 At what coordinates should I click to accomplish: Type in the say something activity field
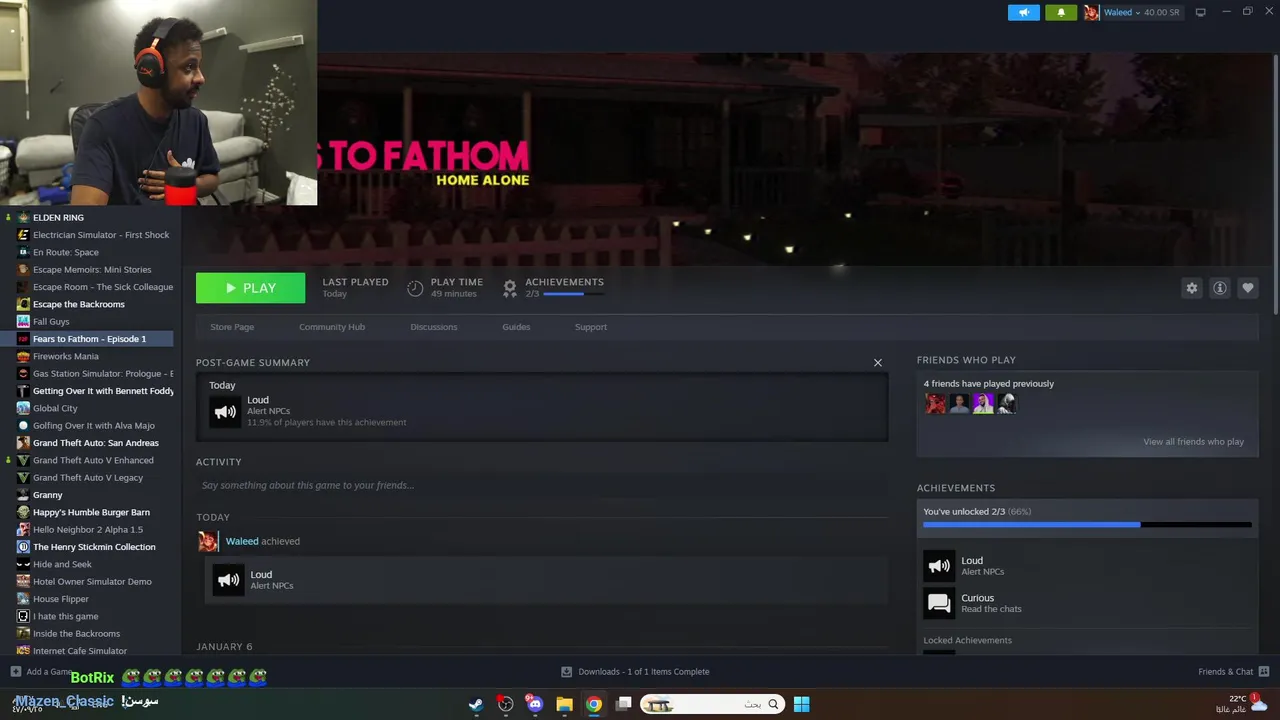[x=542, y=485]
